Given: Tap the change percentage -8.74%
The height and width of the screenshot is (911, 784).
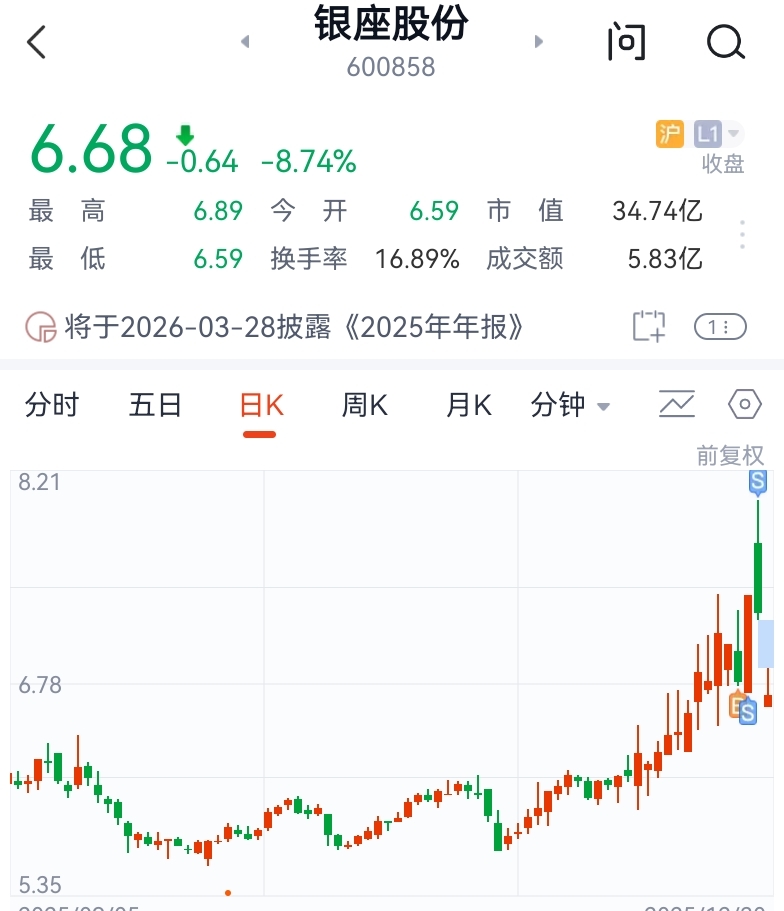Looking at the screenshot, I should click(309, 161).
